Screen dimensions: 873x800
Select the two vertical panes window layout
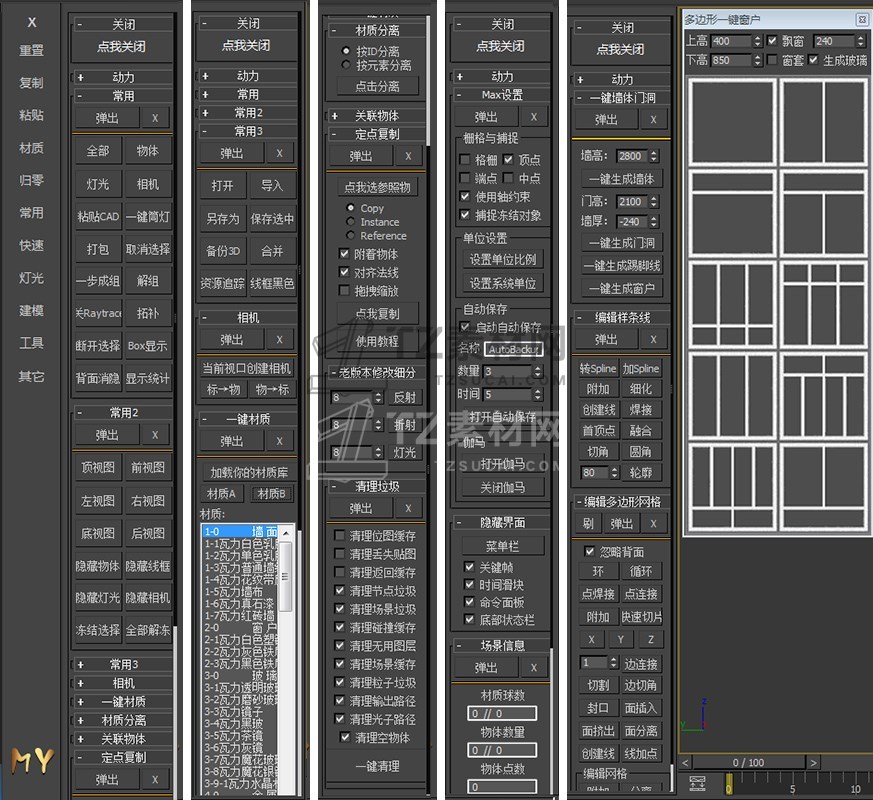(824, 122)
